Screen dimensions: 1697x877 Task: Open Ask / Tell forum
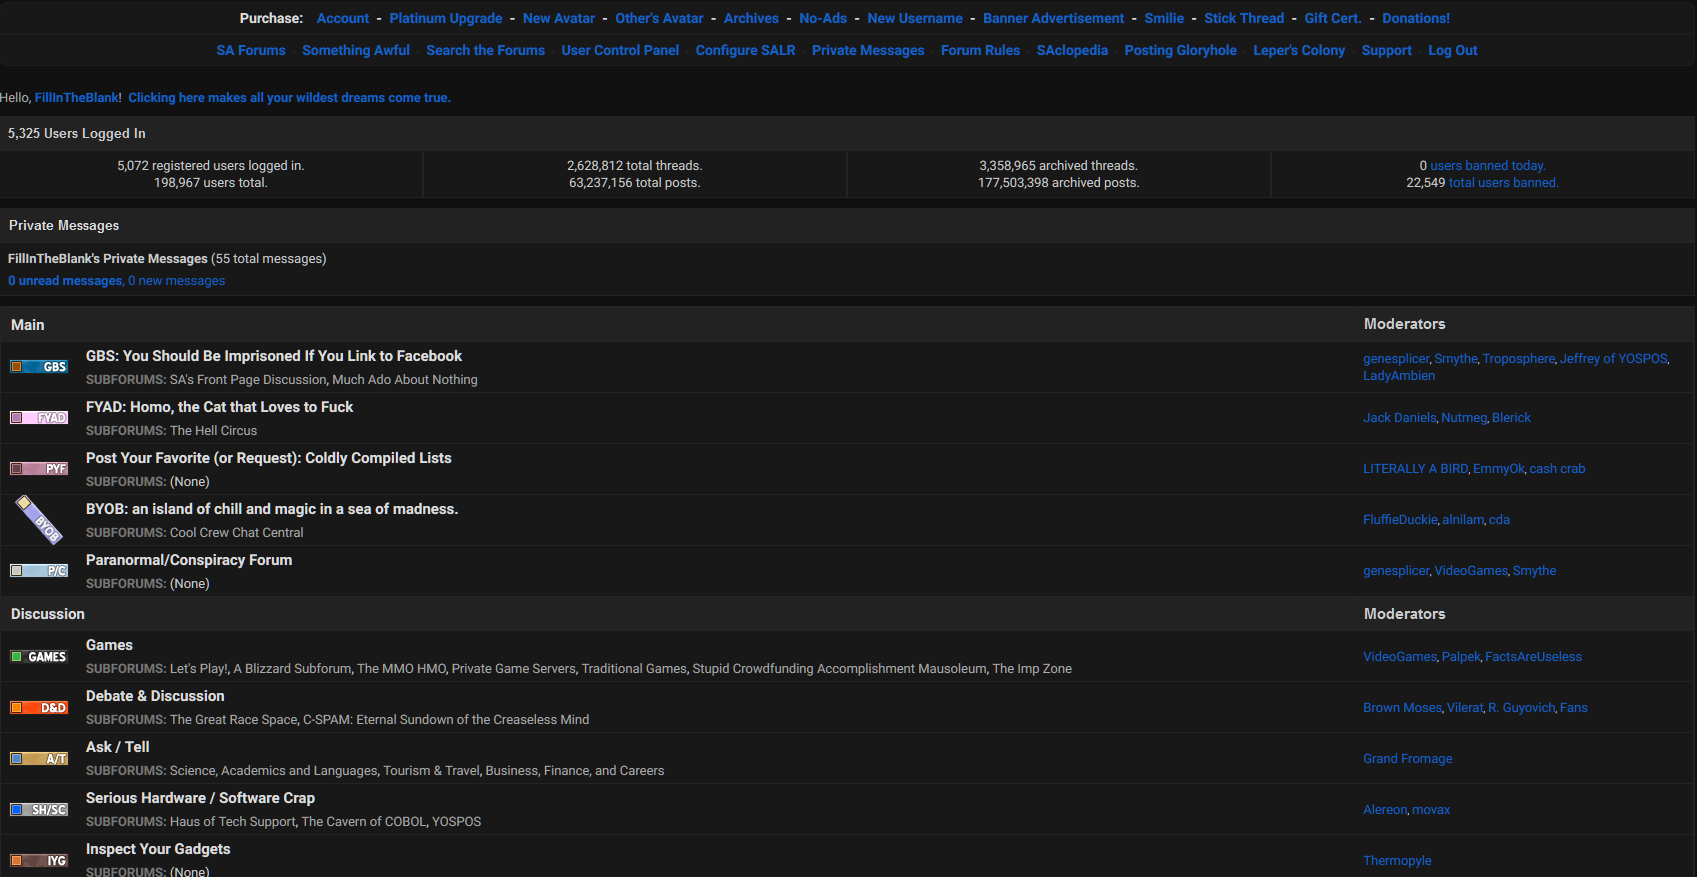click(x=118, y=747)
